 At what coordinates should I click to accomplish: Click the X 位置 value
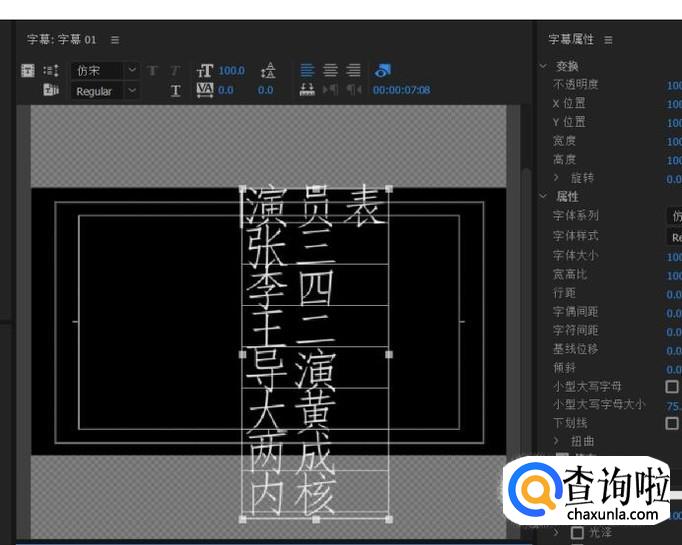[x=674, y=104]
